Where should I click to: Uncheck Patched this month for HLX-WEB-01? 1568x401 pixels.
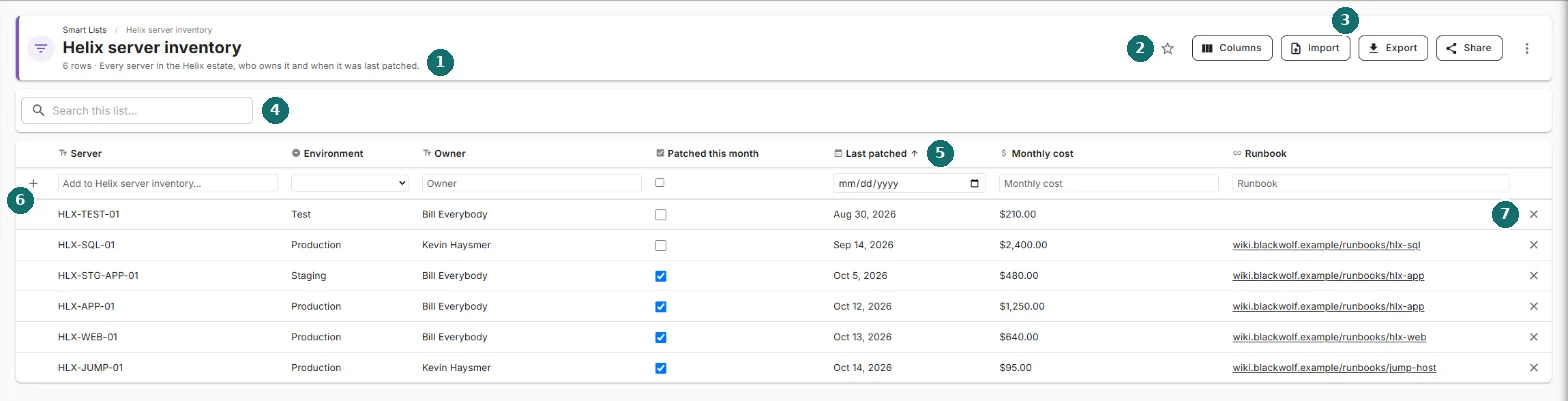pyautogui.click(x=660, y=337)
